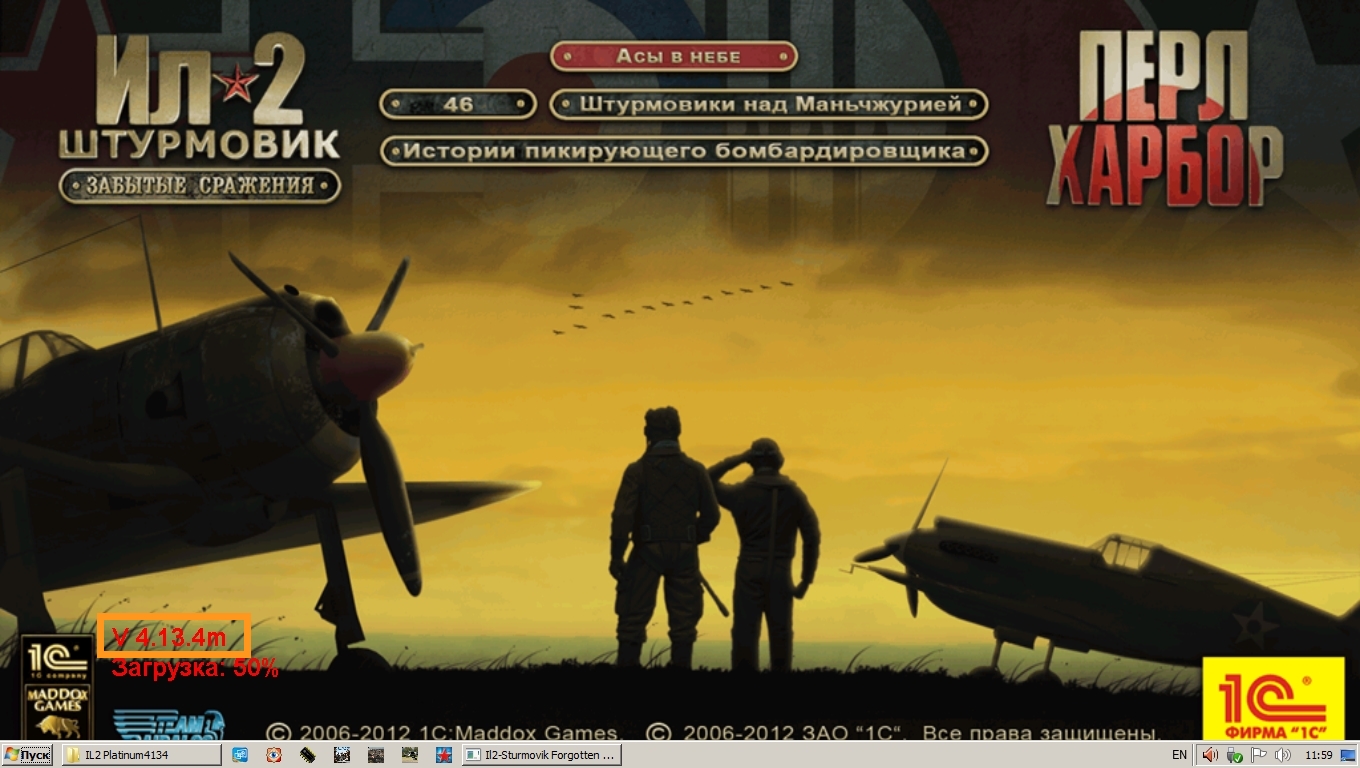The height and width of the screenshot is (768, 1360).
Task: Switch to IL2 Platinum4134 folder window
Action: pos(141,754)
